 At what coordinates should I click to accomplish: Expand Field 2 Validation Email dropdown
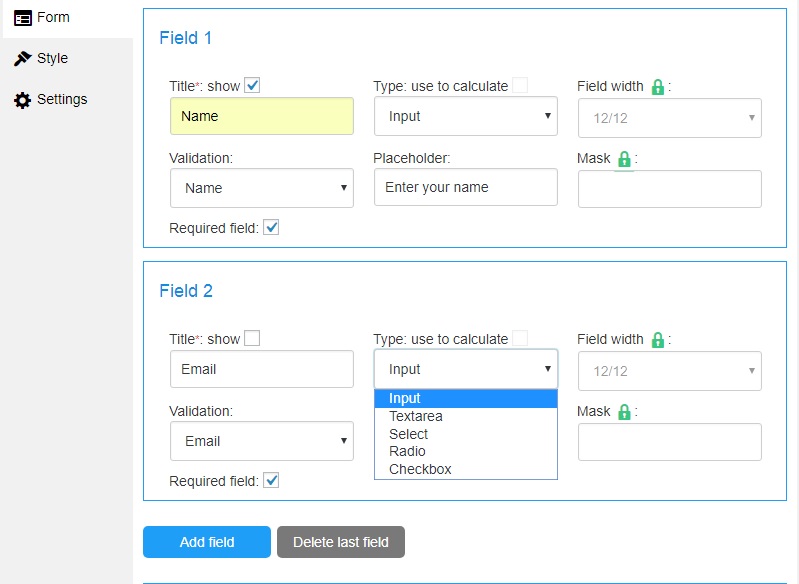pos(262,441)
